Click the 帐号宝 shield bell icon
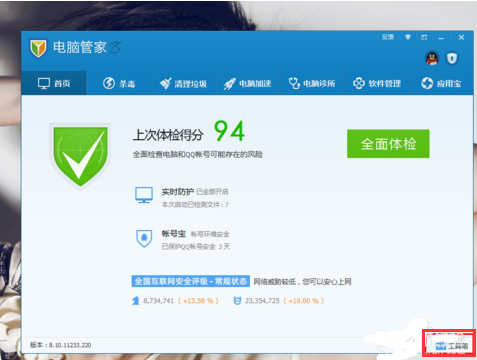Viewport: 477px width, 360px height. point(144,238)
